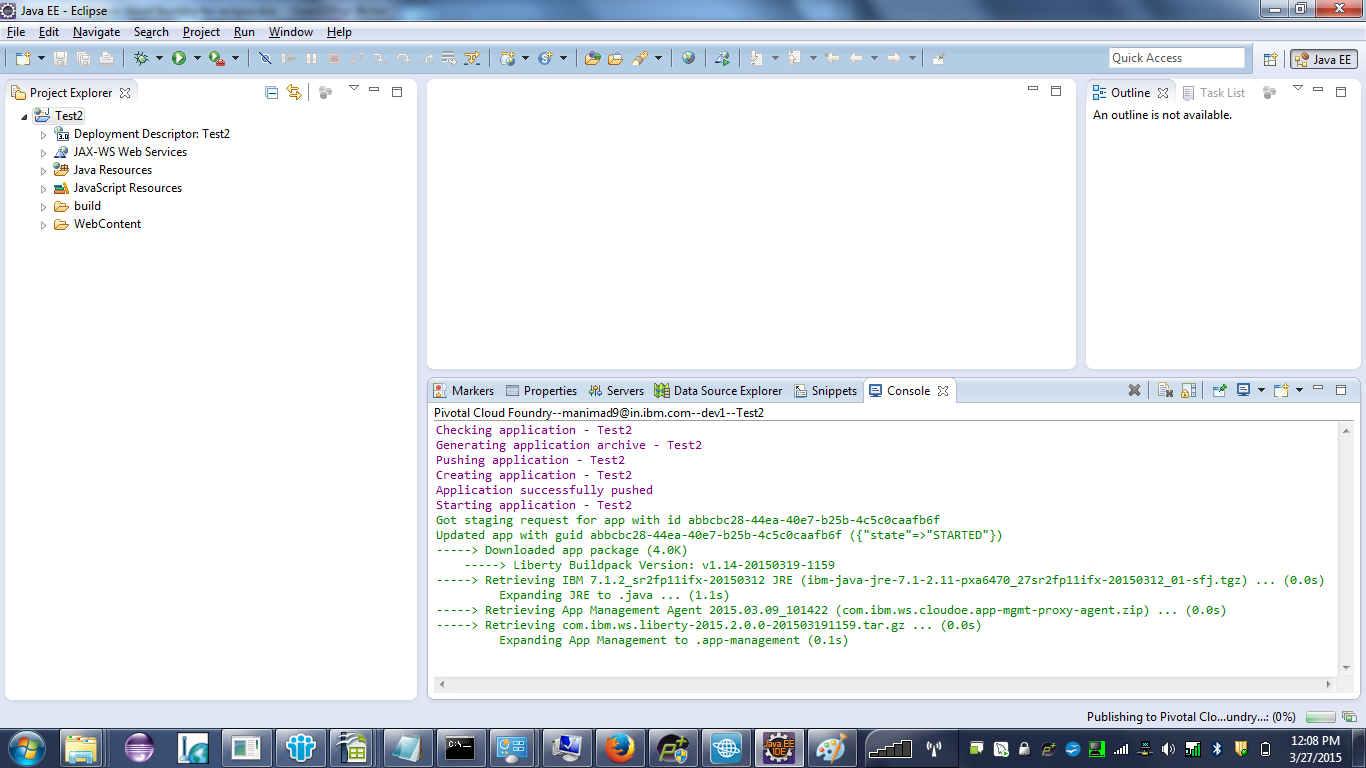Save all open editors
Screen dimensions: 1366x768
(x=84, y=58)
